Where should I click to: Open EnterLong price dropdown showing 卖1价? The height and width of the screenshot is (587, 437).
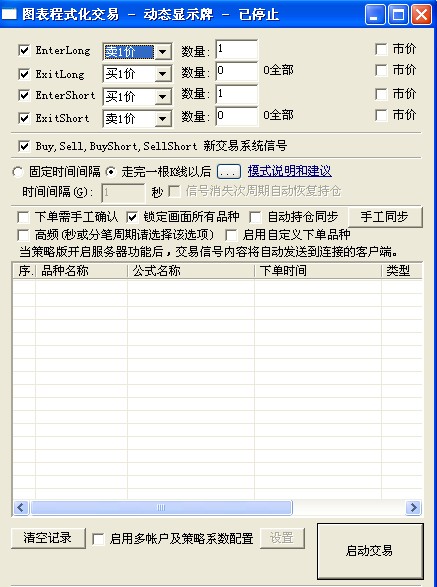click(163, 52)
